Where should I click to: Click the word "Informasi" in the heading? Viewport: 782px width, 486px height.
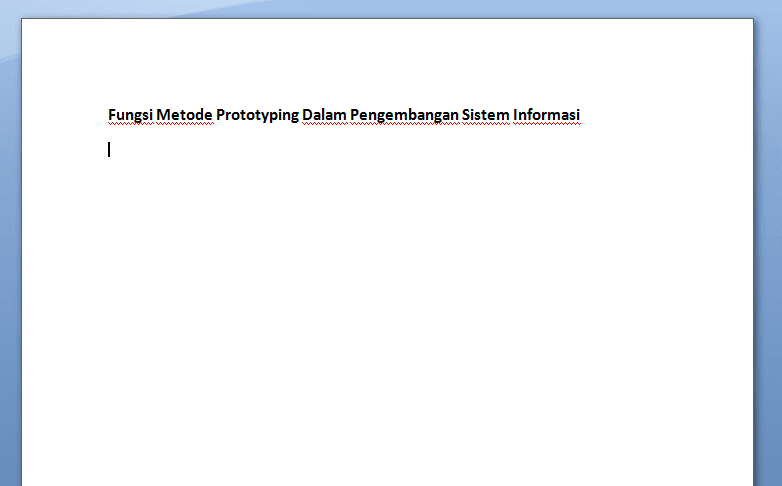pyautogui.click(x=547, y=115)
